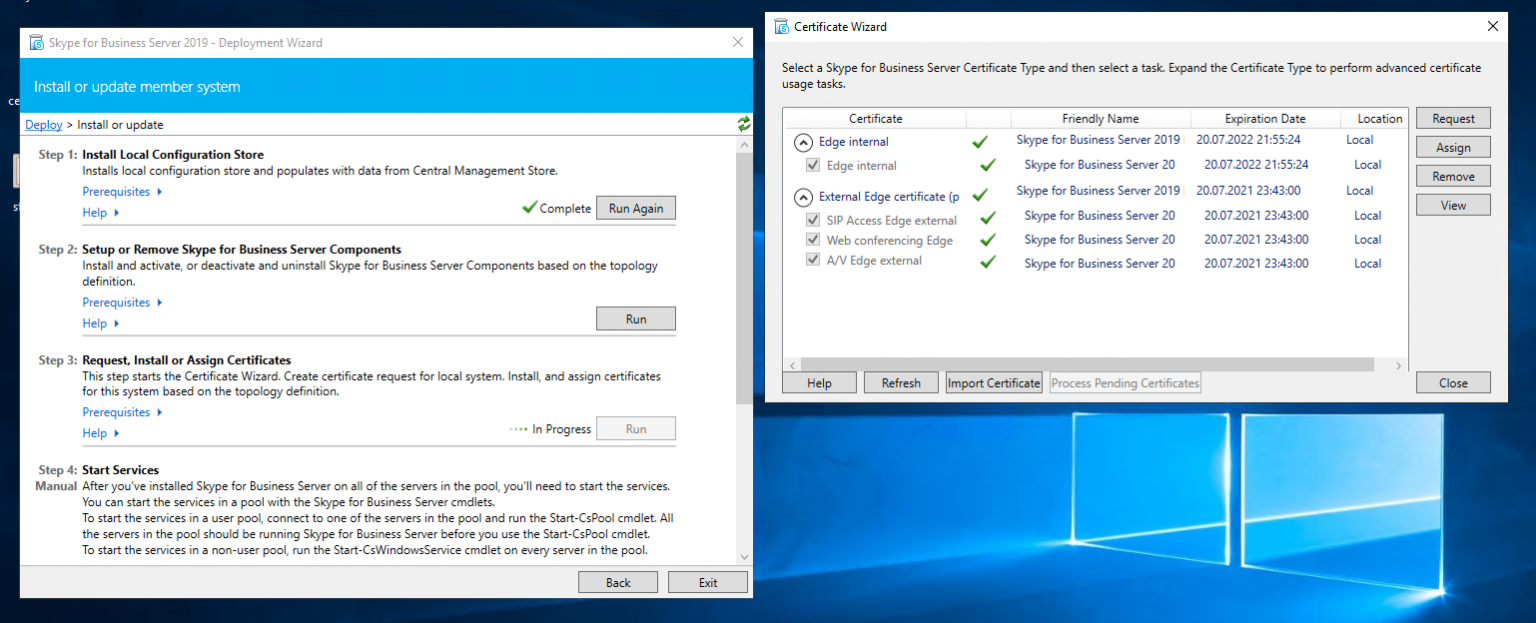Click green checkmark on A/V Edge external row
The image size is (1536, 623).
point(988,262)
